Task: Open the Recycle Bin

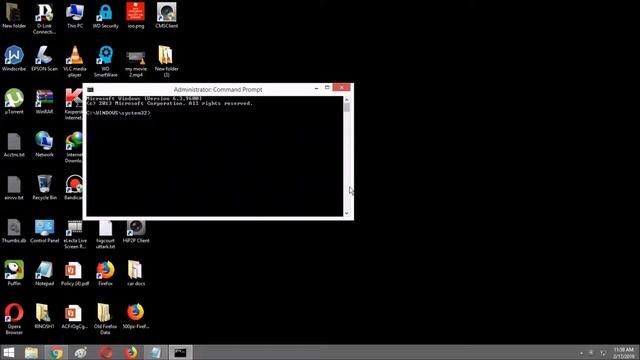Action: (x=44, y=187)
